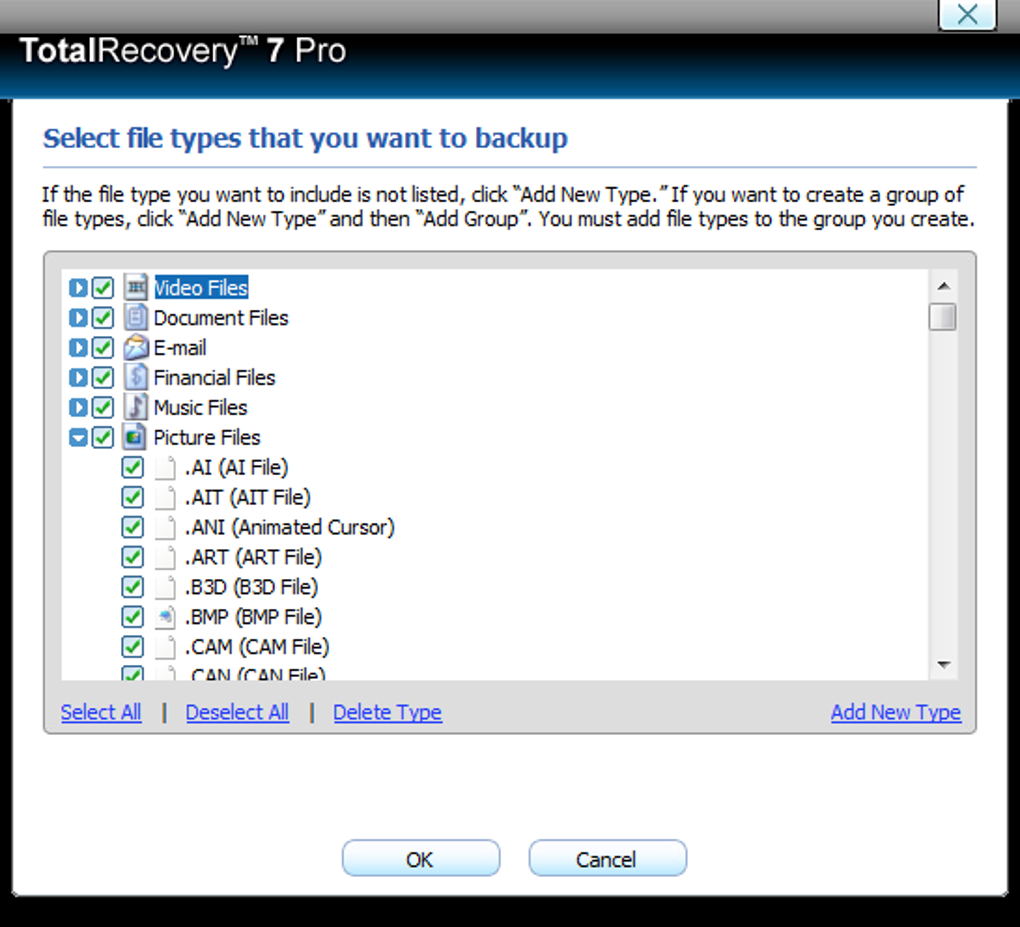The height and width of the screenshot is (927, 1020).
Task: Uncheck the .AIT file checkbox
Action: point(133,497)
